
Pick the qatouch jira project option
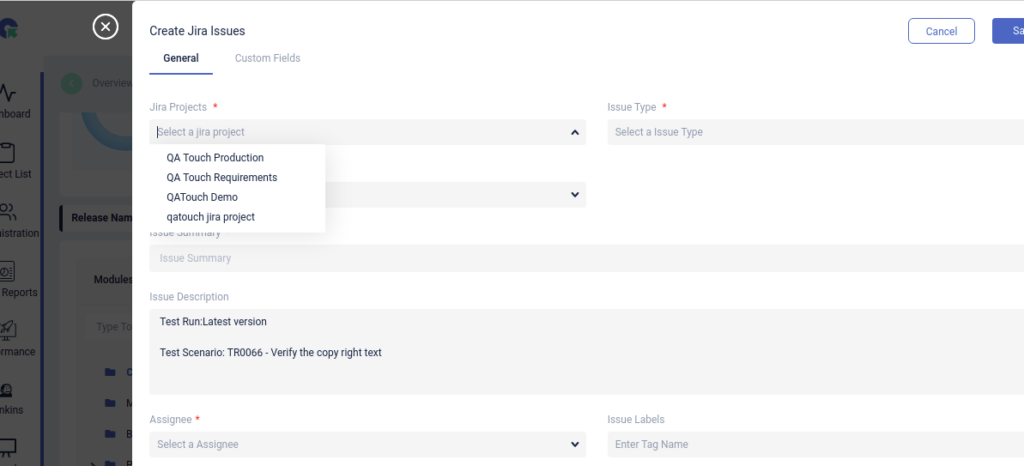click(x=211, y=217)
